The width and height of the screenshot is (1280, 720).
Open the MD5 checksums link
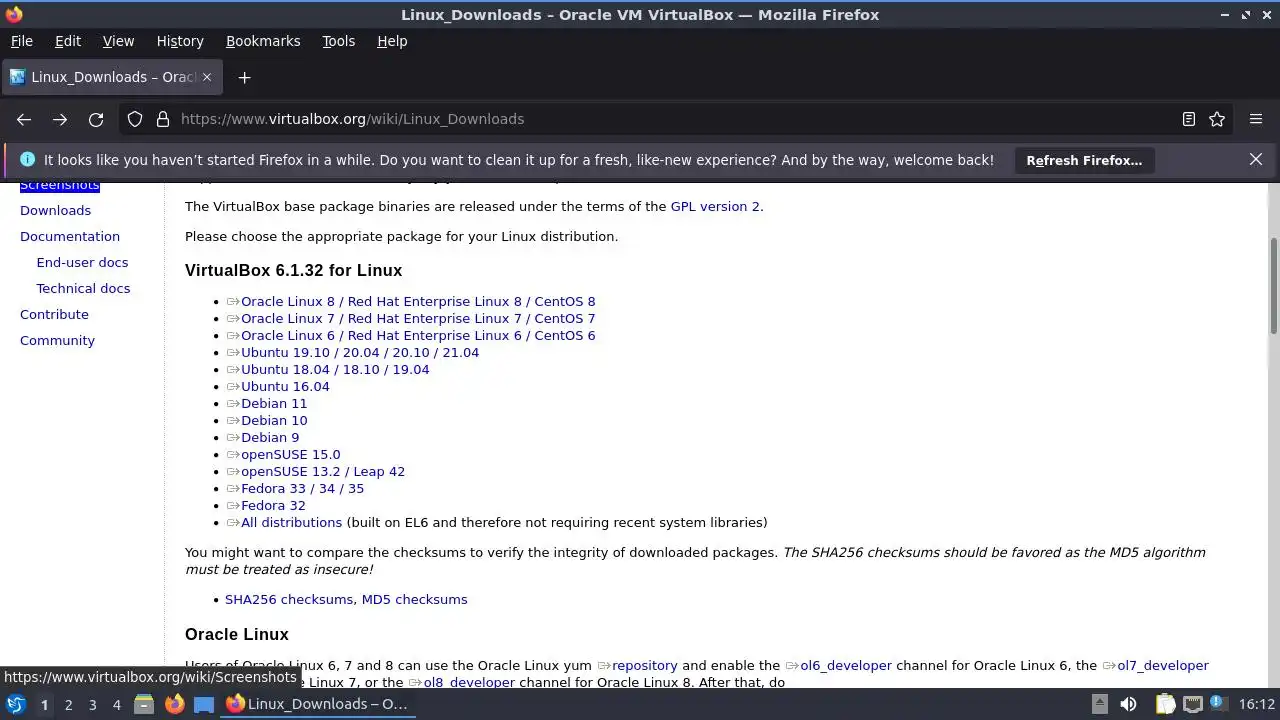point(414,599)
